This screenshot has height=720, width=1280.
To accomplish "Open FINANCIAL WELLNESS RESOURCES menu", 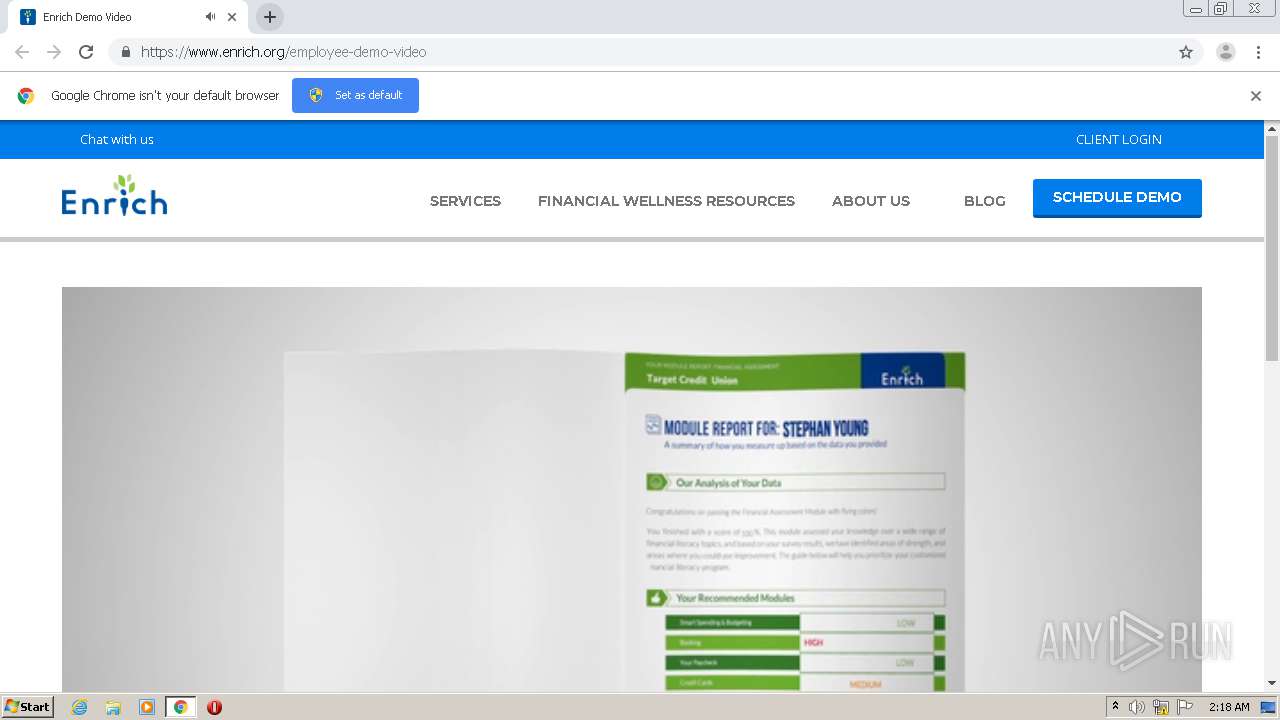I will (x=666, y=201).
